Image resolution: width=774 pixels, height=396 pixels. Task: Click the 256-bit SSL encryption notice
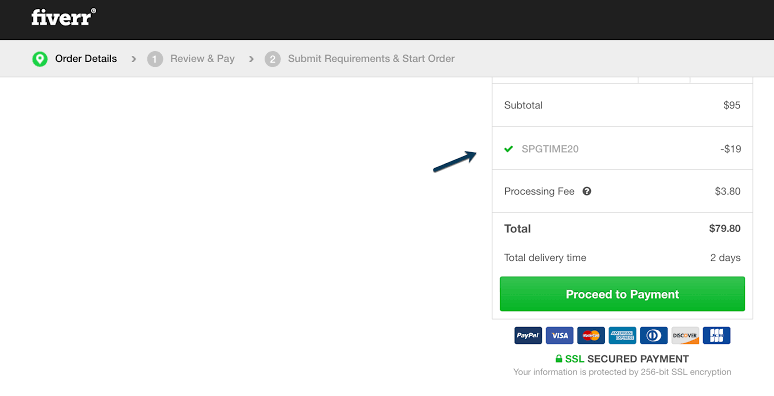point(622,372)
